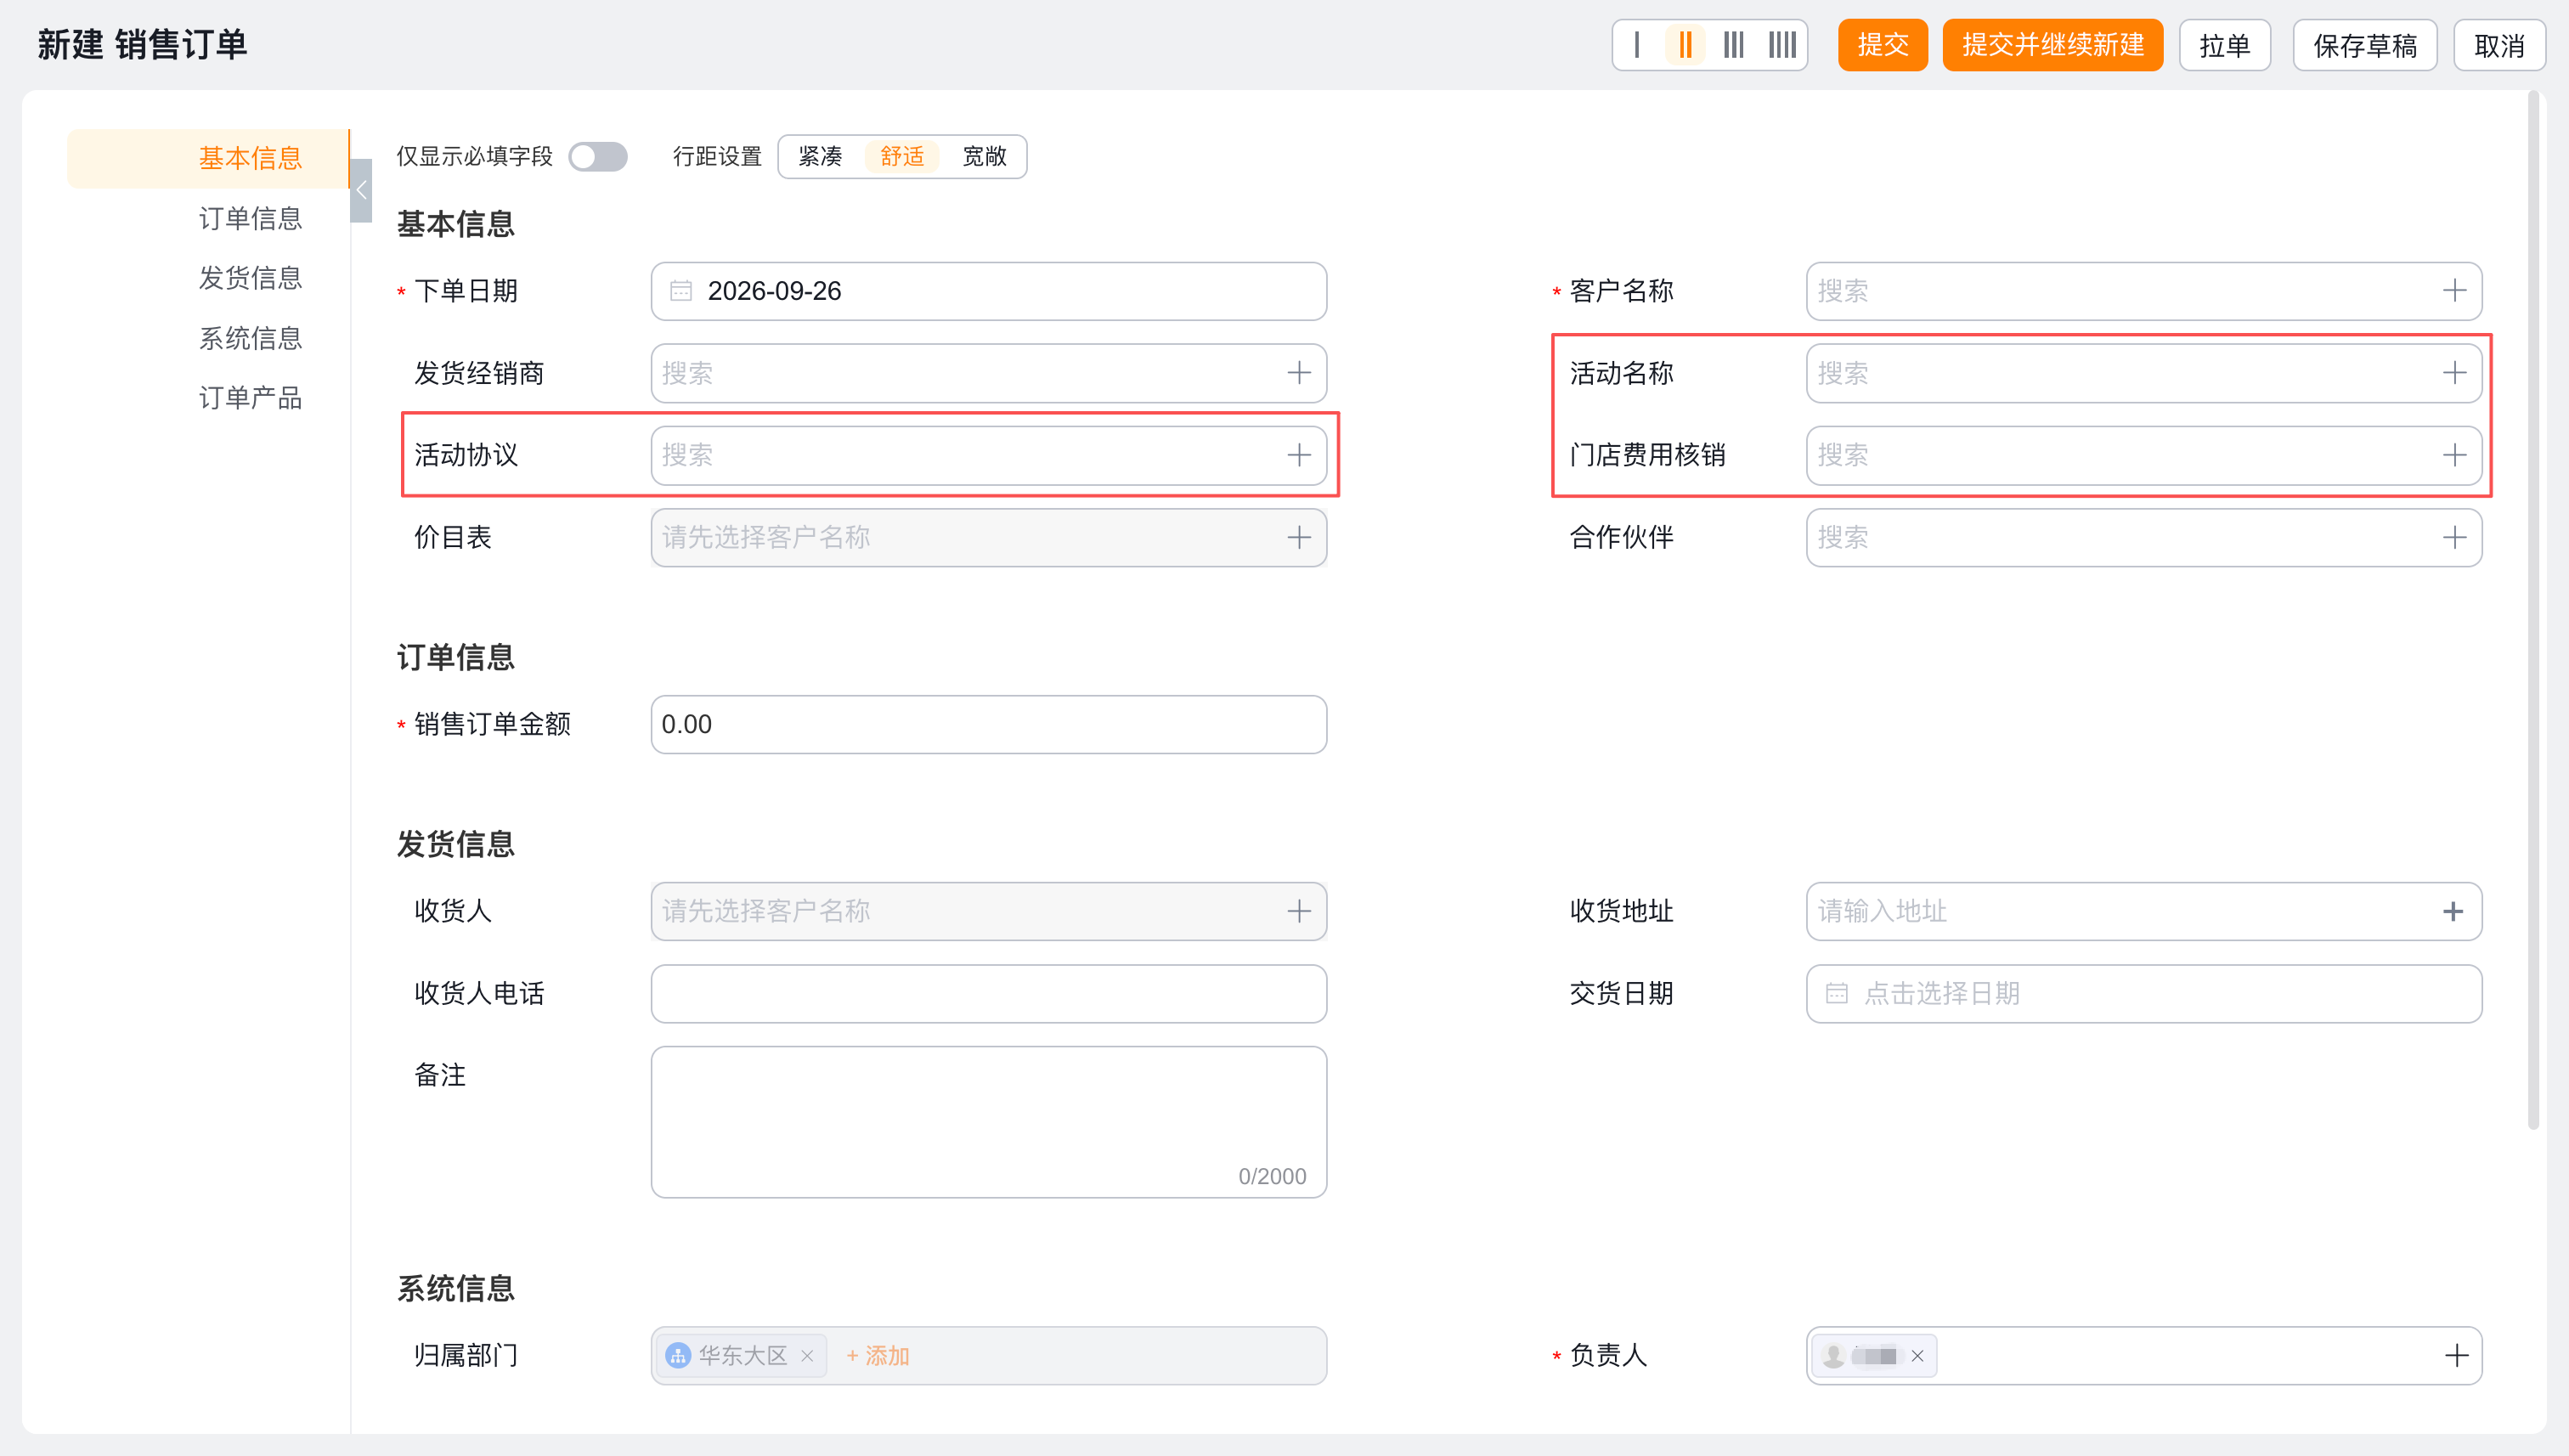2569x1456 pixels.
Task: Click the 销售订单金额 input field
Action: [x=989, y=724]
